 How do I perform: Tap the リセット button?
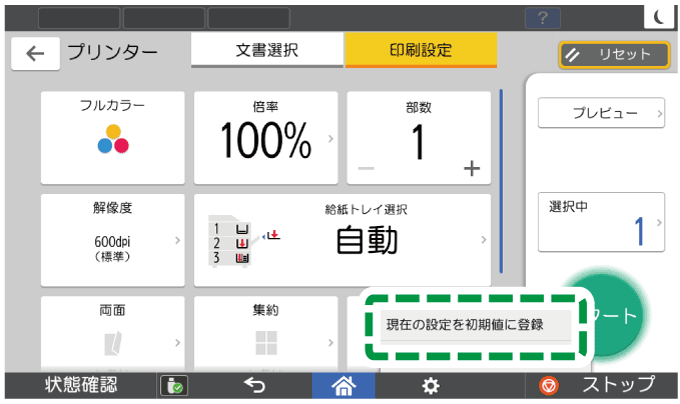pos(614,55)
